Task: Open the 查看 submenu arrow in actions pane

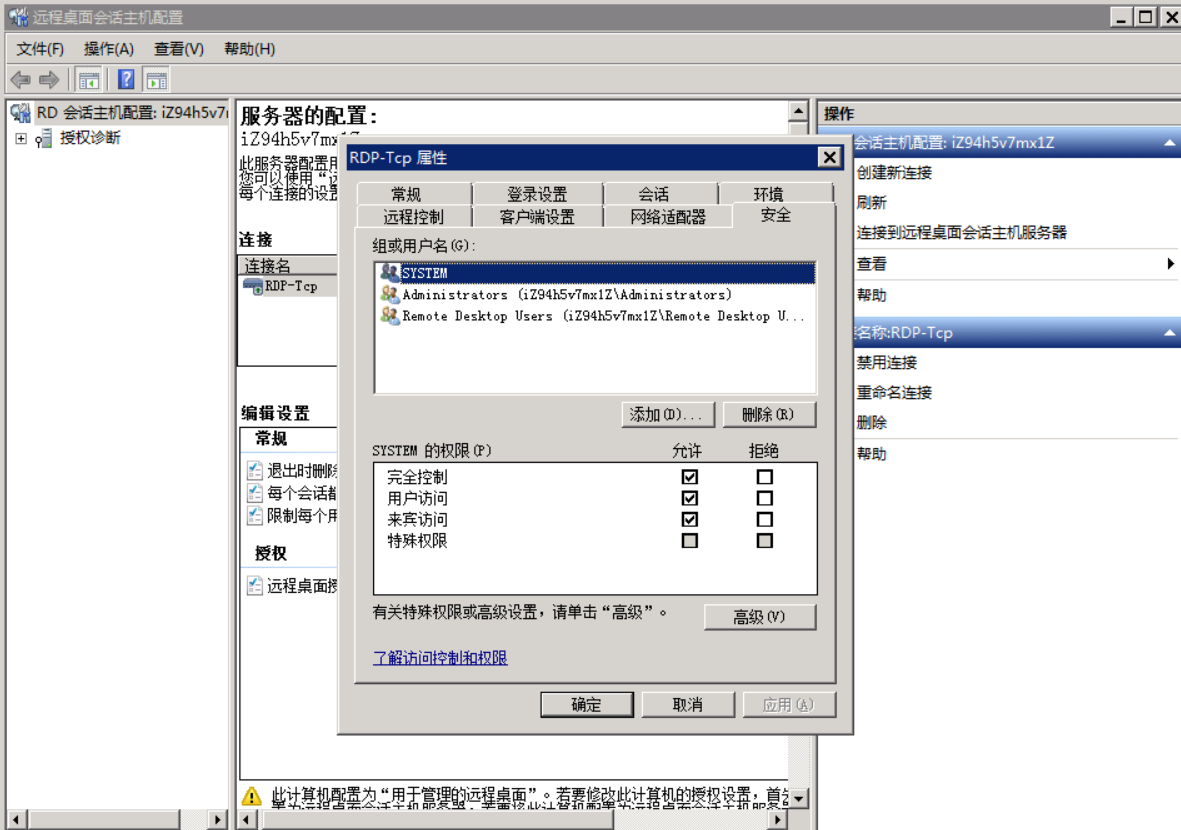Action: click(x=1172, y=263)
